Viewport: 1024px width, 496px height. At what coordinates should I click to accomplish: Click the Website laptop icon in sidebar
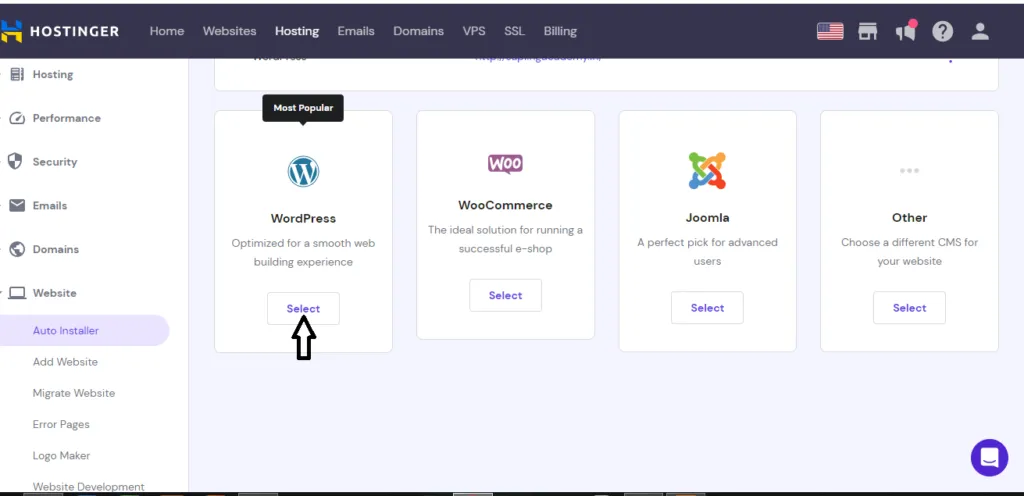(17, 293)
